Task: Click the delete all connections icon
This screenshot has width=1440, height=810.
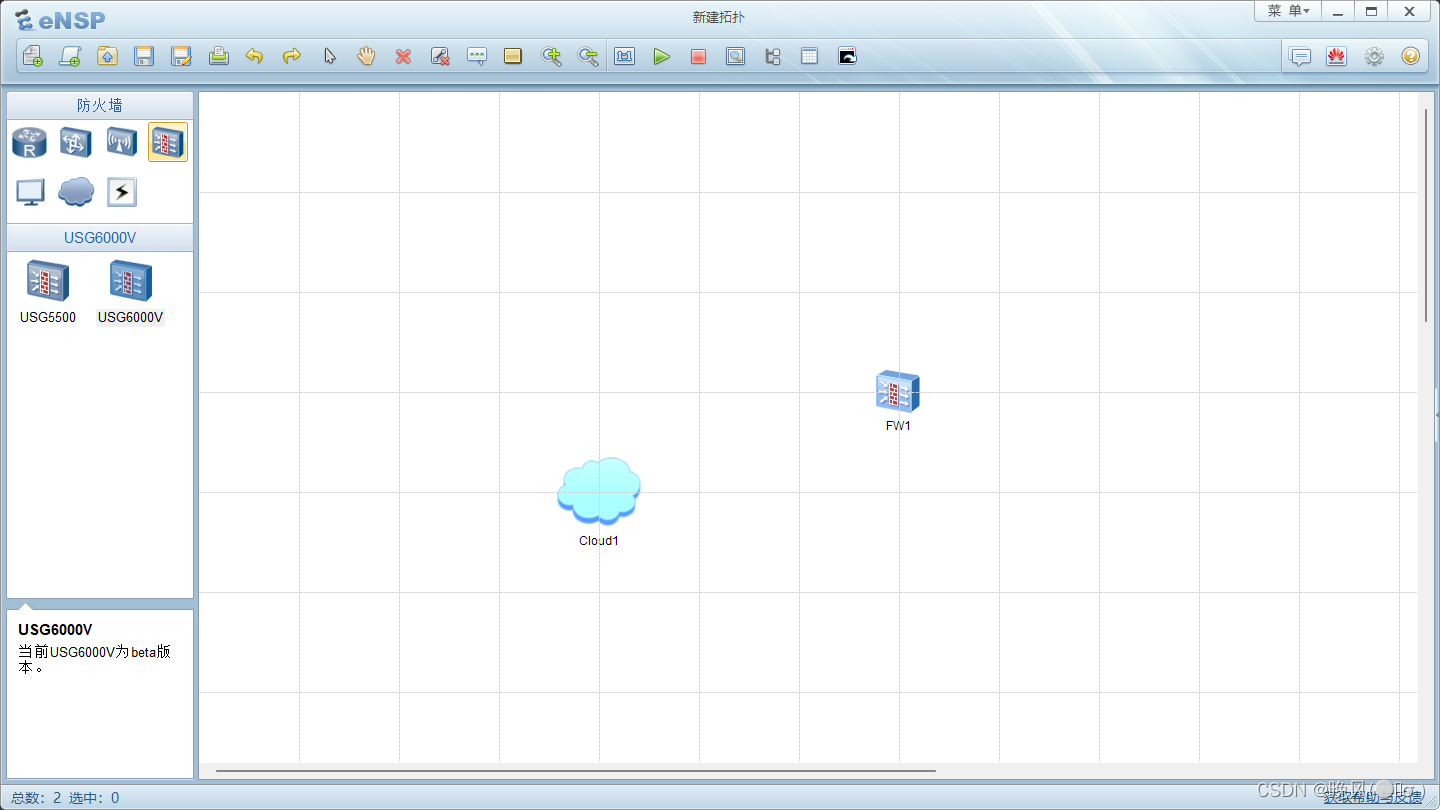Action: point(440,56)
